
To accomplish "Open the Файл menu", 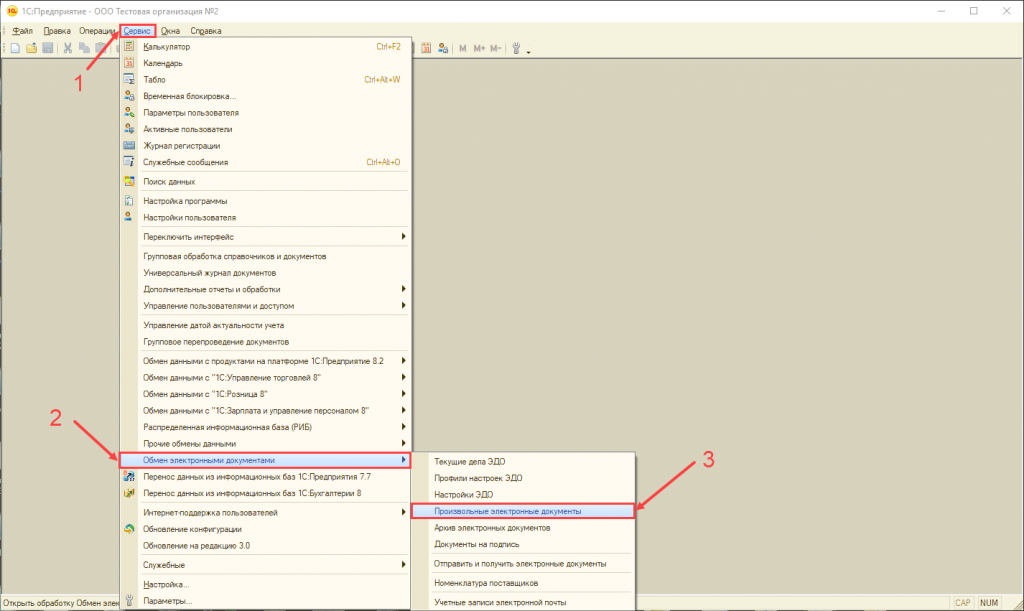I will (22, 31).
